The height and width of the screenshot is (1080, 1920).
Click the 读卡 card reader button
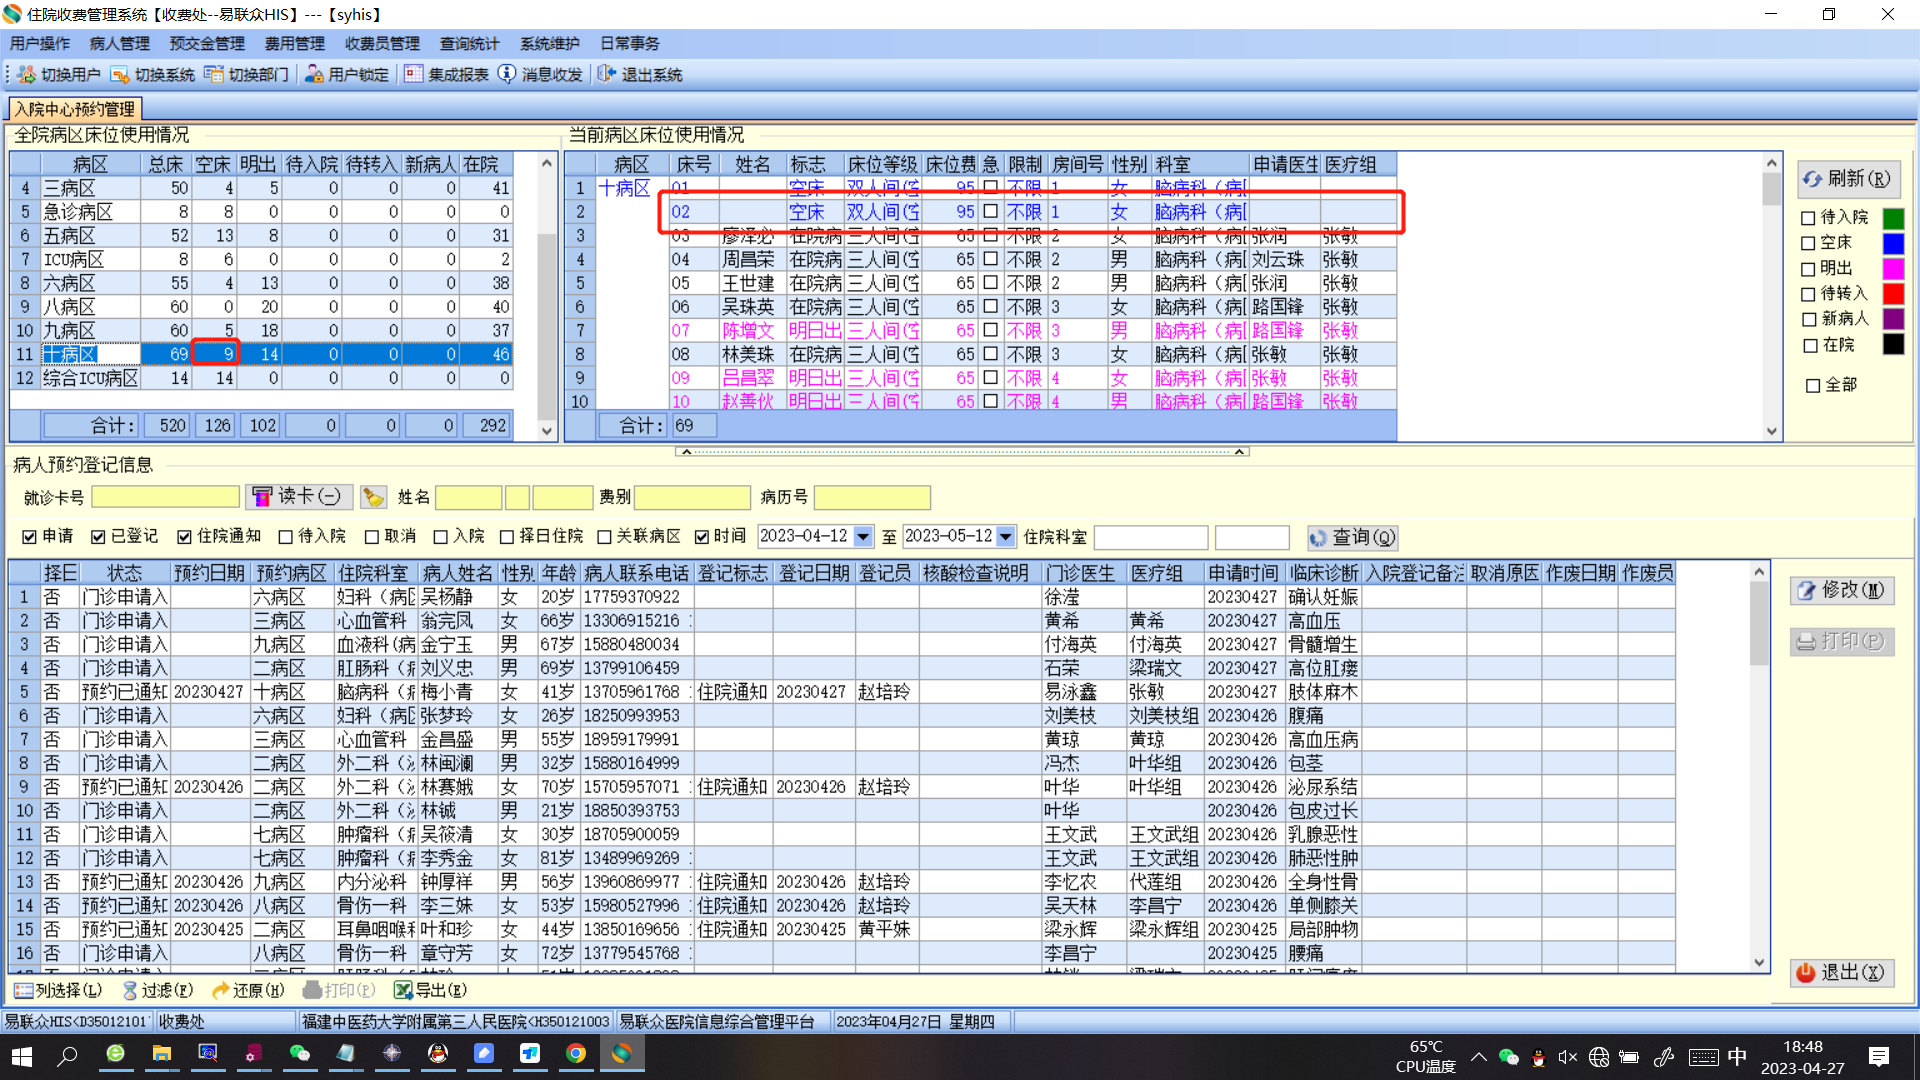pos(298,497)
